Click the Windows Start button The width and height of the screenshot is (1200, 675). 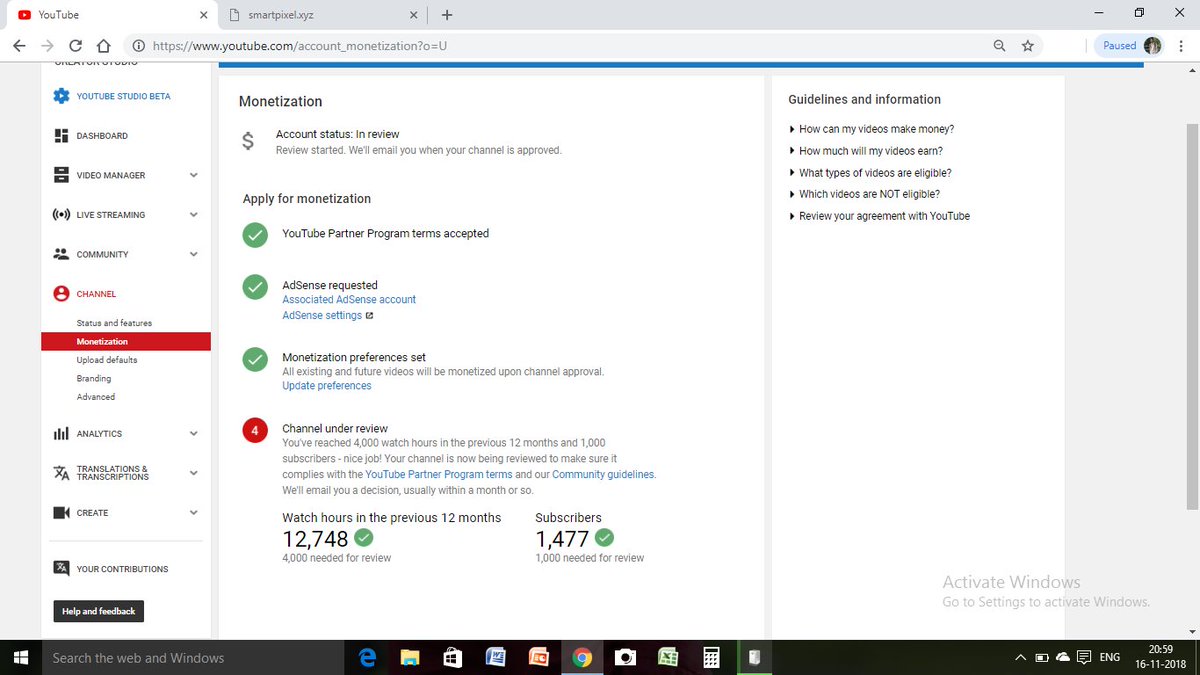pyautogui.click(x=21, y=658)
